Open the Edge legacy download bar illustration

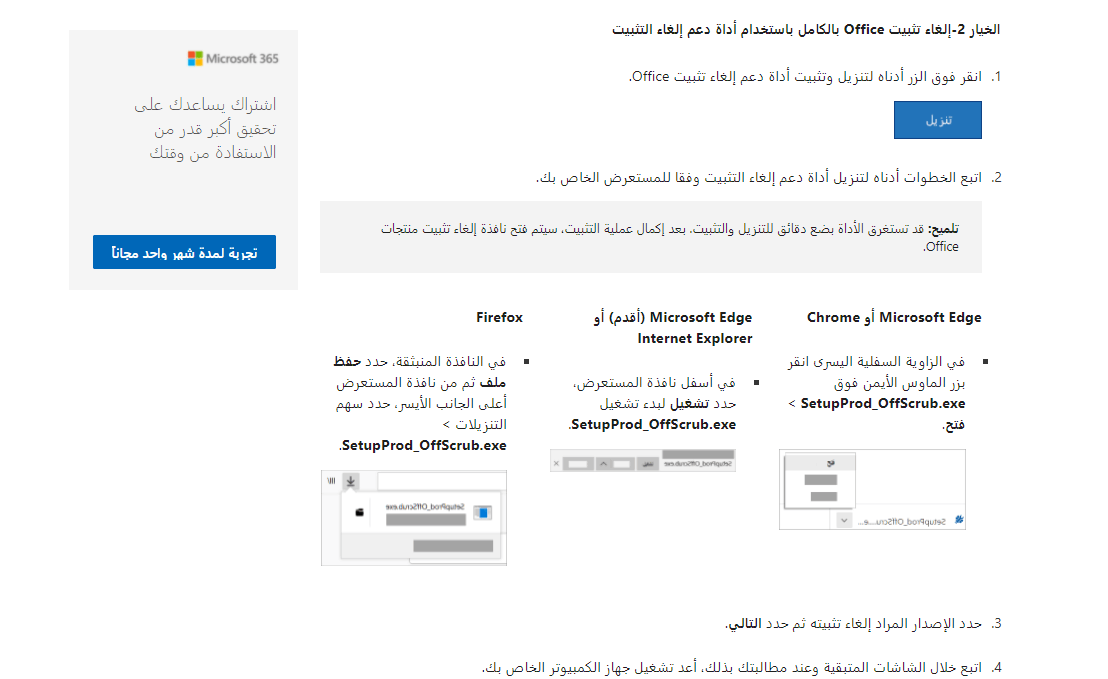643,461
